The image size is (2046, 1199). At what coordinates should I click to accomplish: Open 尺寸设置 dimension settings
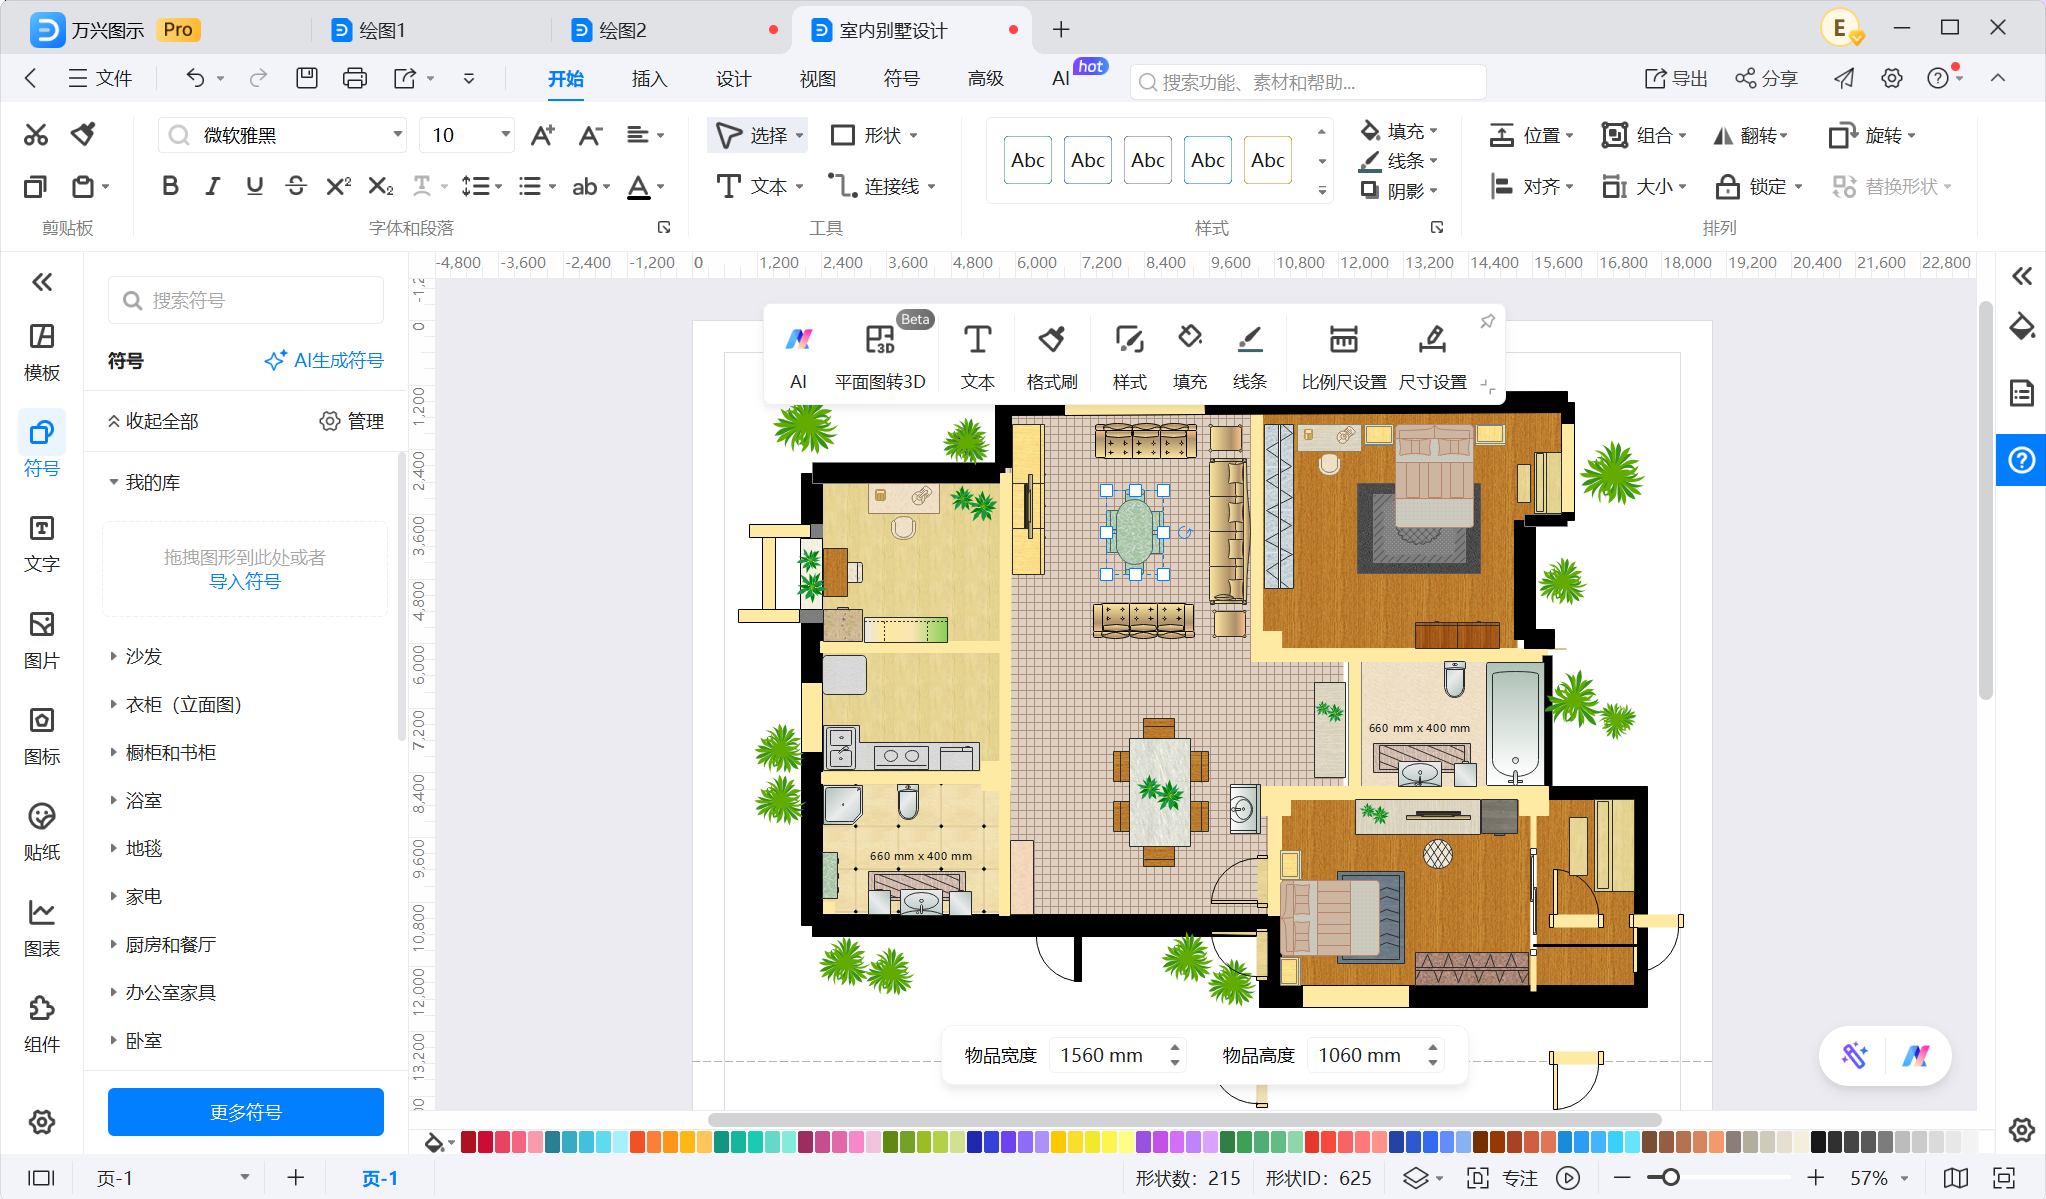coord(1432,356)
